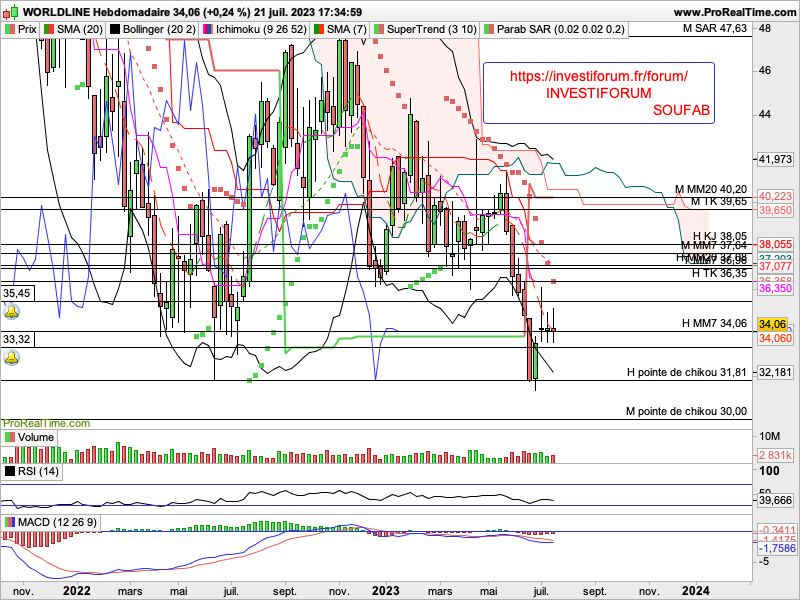Click the RSI panel black icon
The width and height of the screenshot is (800, 600).
[10, 471]
